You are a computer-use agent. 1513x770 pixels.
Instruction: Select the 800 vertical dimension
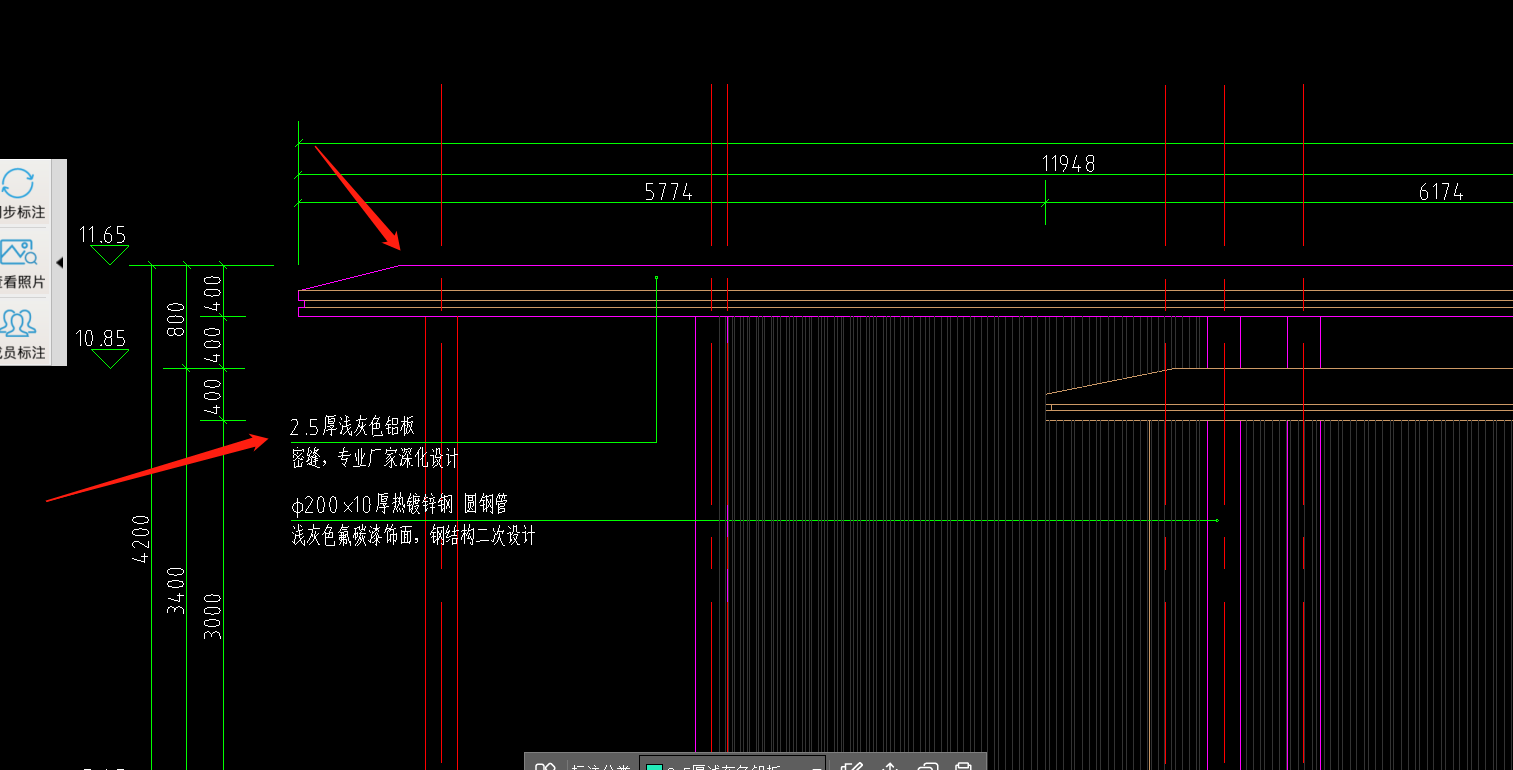point(176,318)
